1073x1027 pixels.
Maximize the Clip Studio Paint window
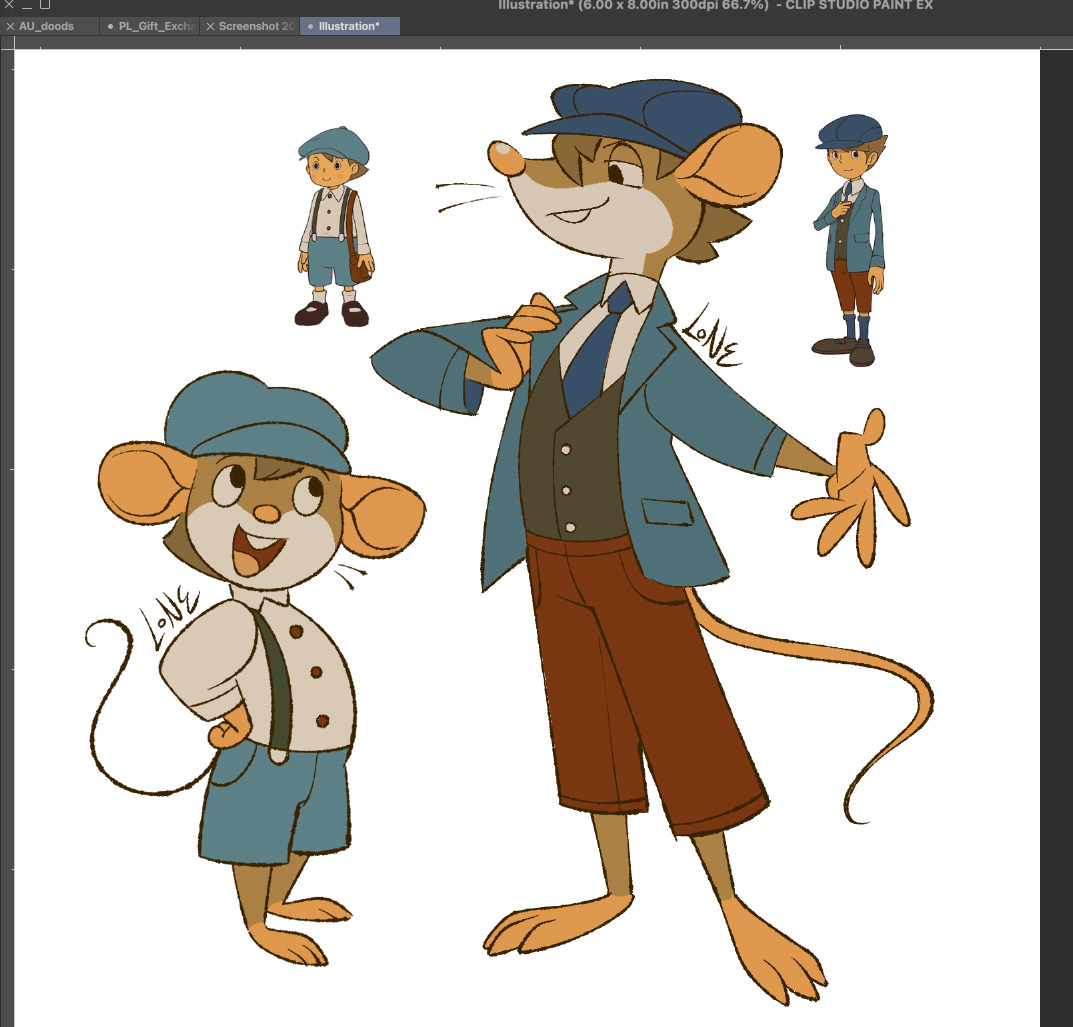44,5
